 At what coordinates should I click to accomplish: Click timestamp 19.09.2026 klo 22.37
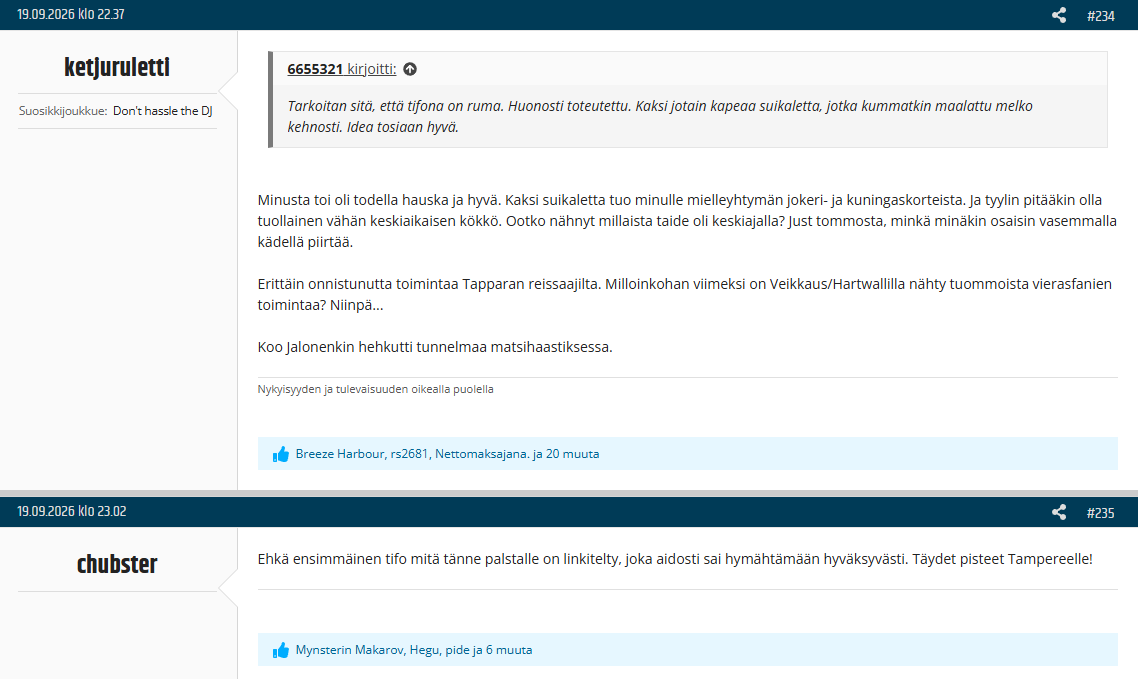[71, 15]
